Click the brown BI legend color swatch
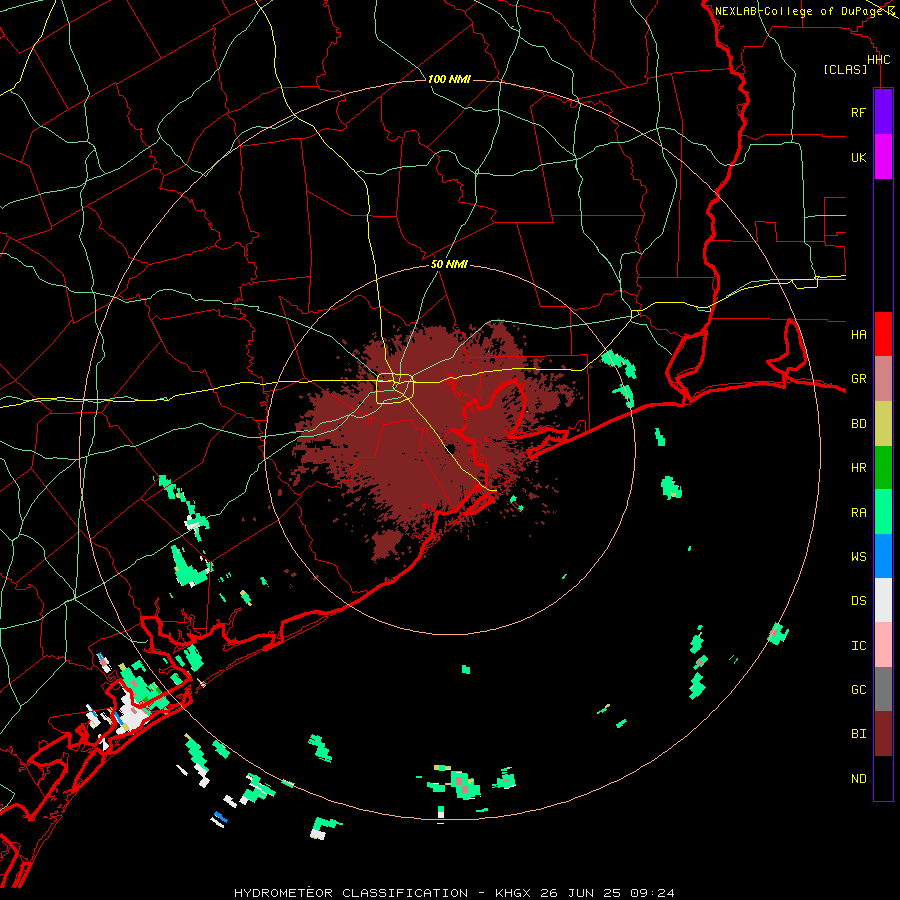 coord(883,734)
